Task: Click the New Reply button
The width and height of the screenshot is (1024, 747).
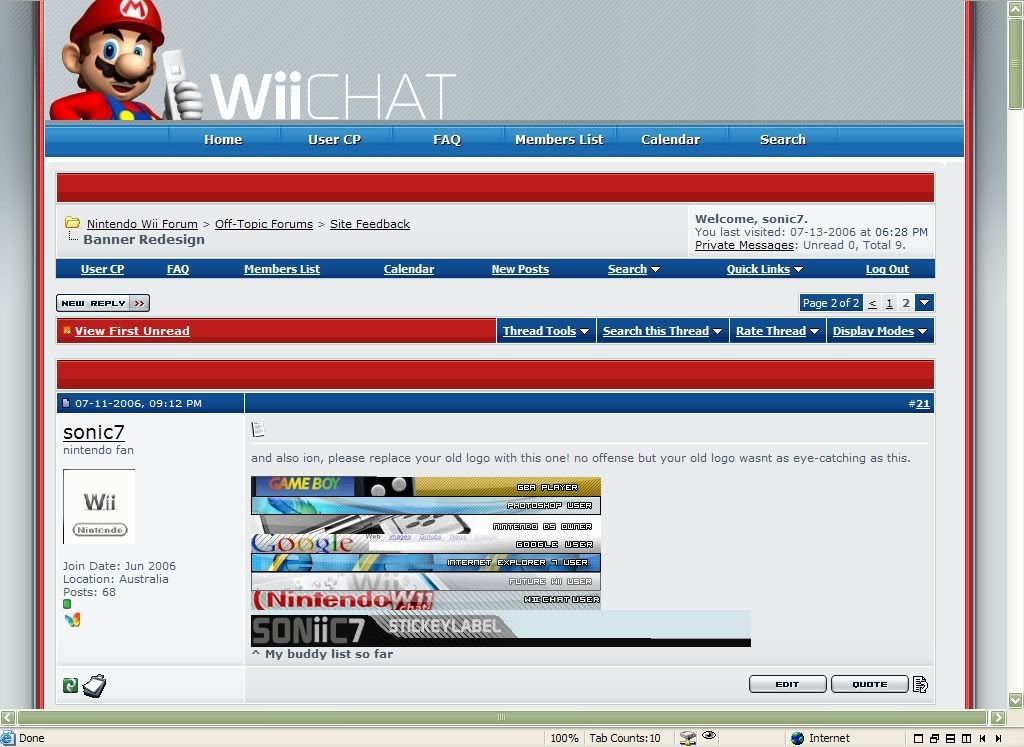Action: pos(103,303)
